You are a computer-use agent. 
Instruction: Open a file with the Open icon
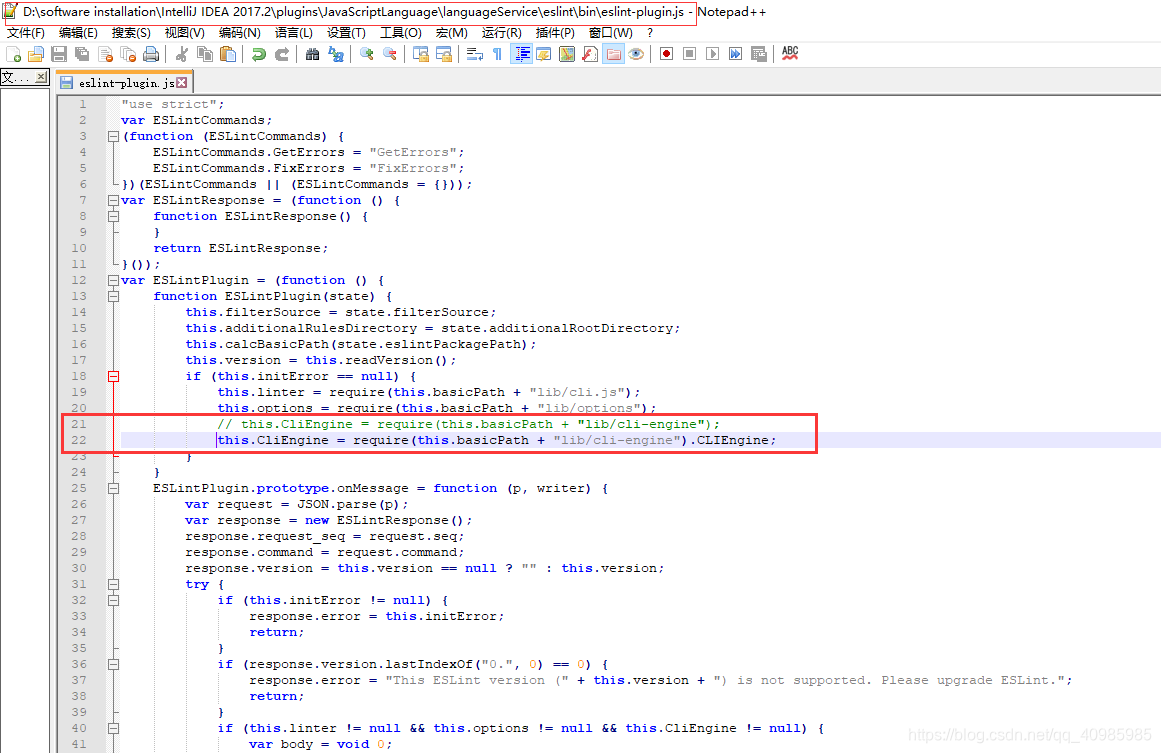(x=38, y=53)
